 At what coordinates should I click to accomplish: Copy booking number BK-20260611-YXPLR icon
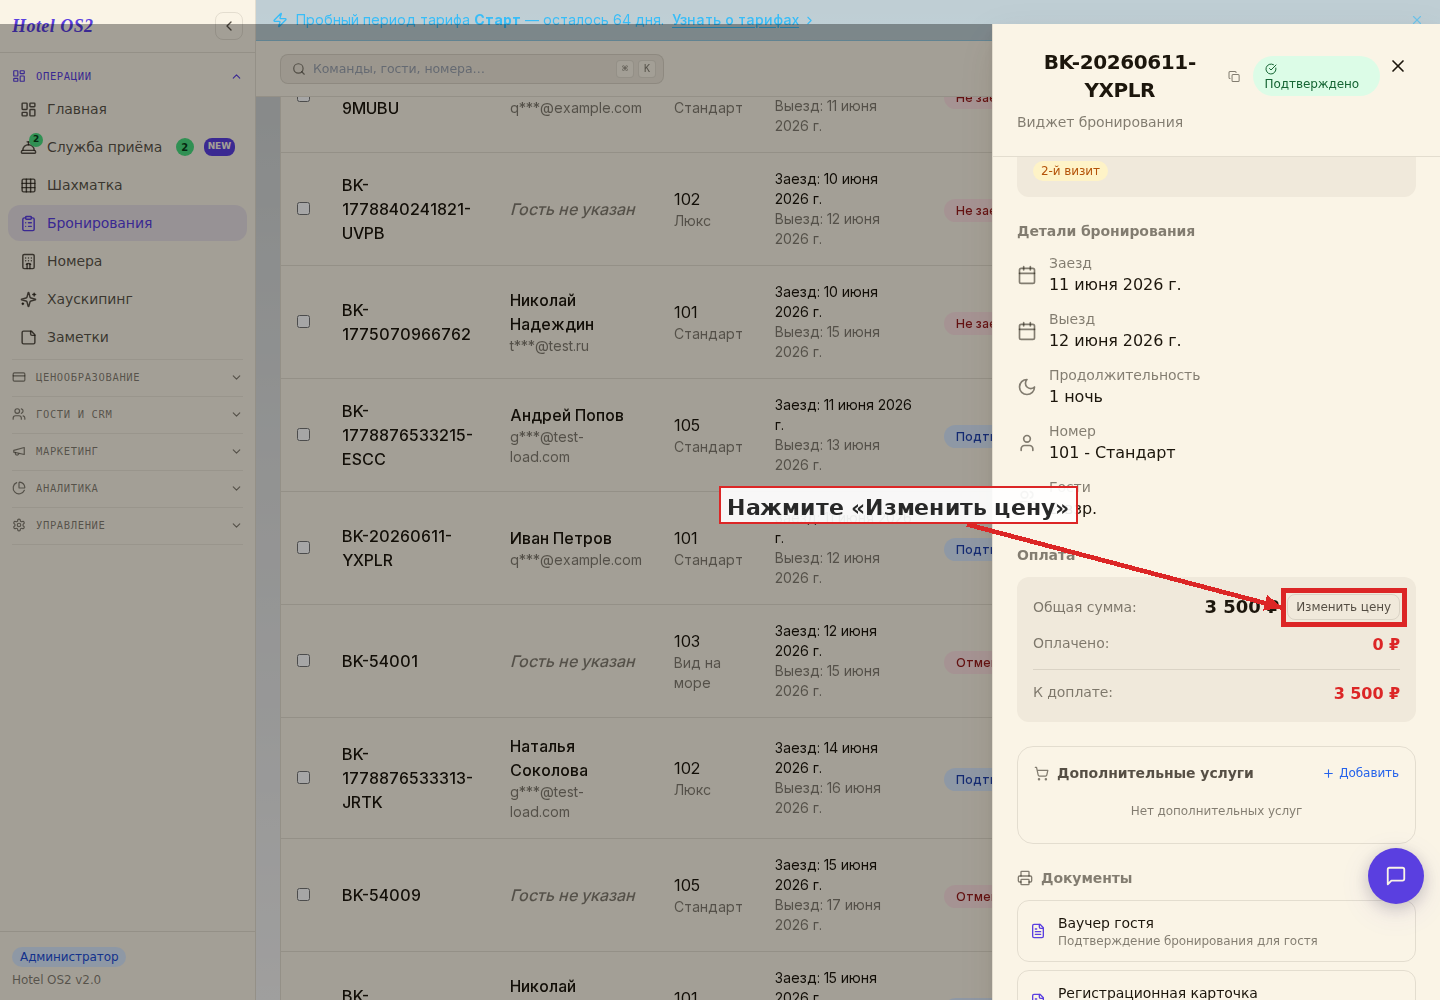point(1234,77)
